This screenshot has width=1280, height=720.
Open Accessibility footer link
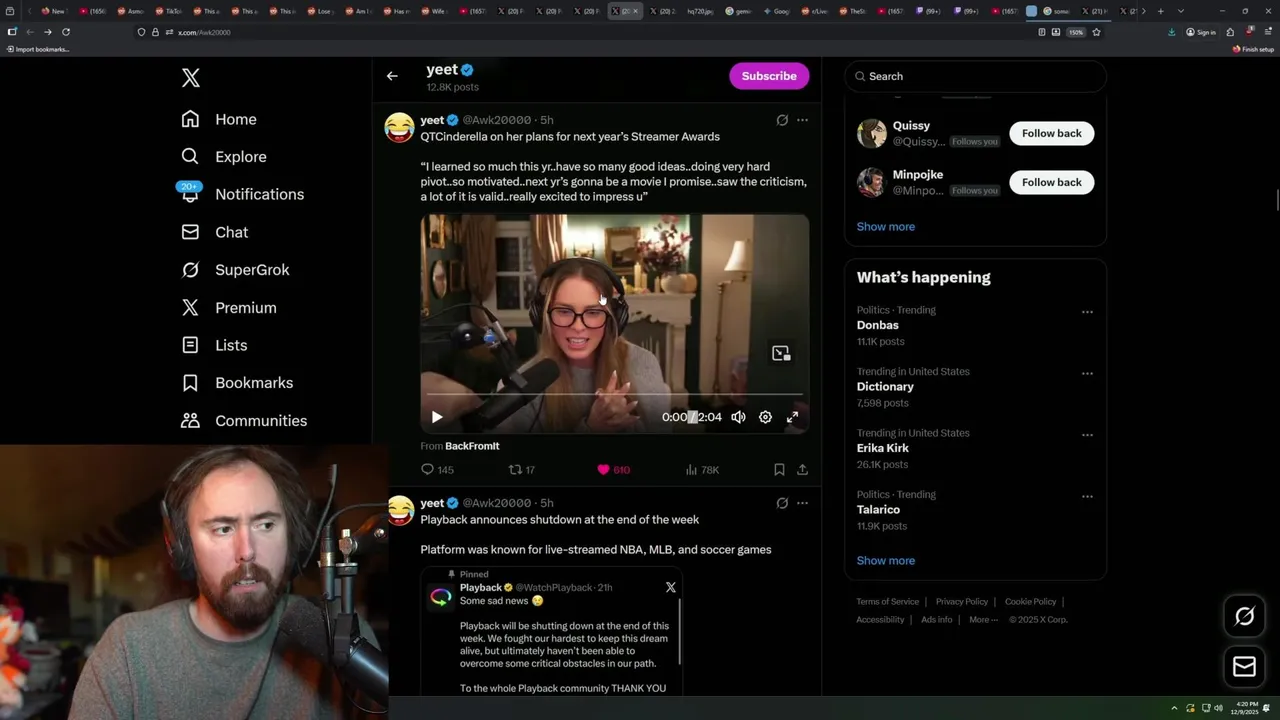pyautogui.click(x=880, y=620)
